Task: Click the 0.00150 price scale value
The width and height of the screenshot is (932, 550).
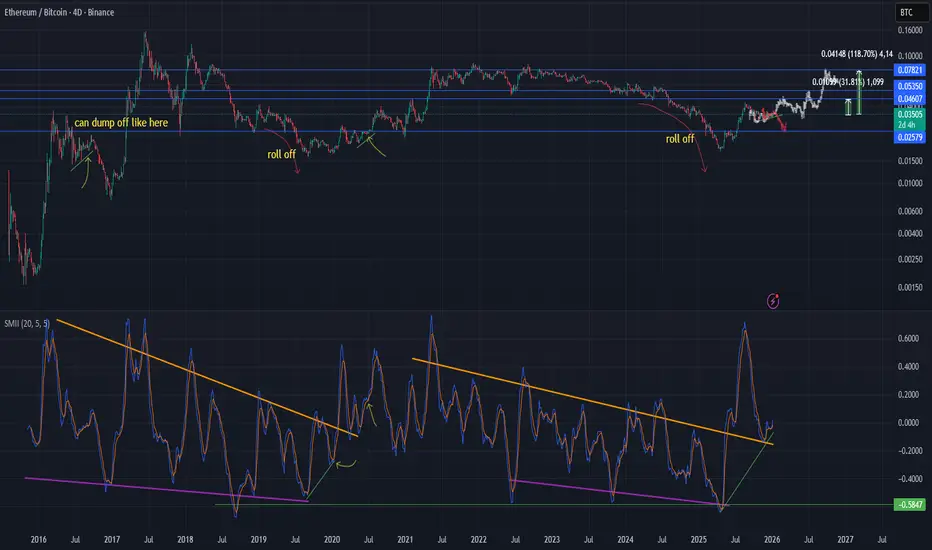Action: pos(909,288)
